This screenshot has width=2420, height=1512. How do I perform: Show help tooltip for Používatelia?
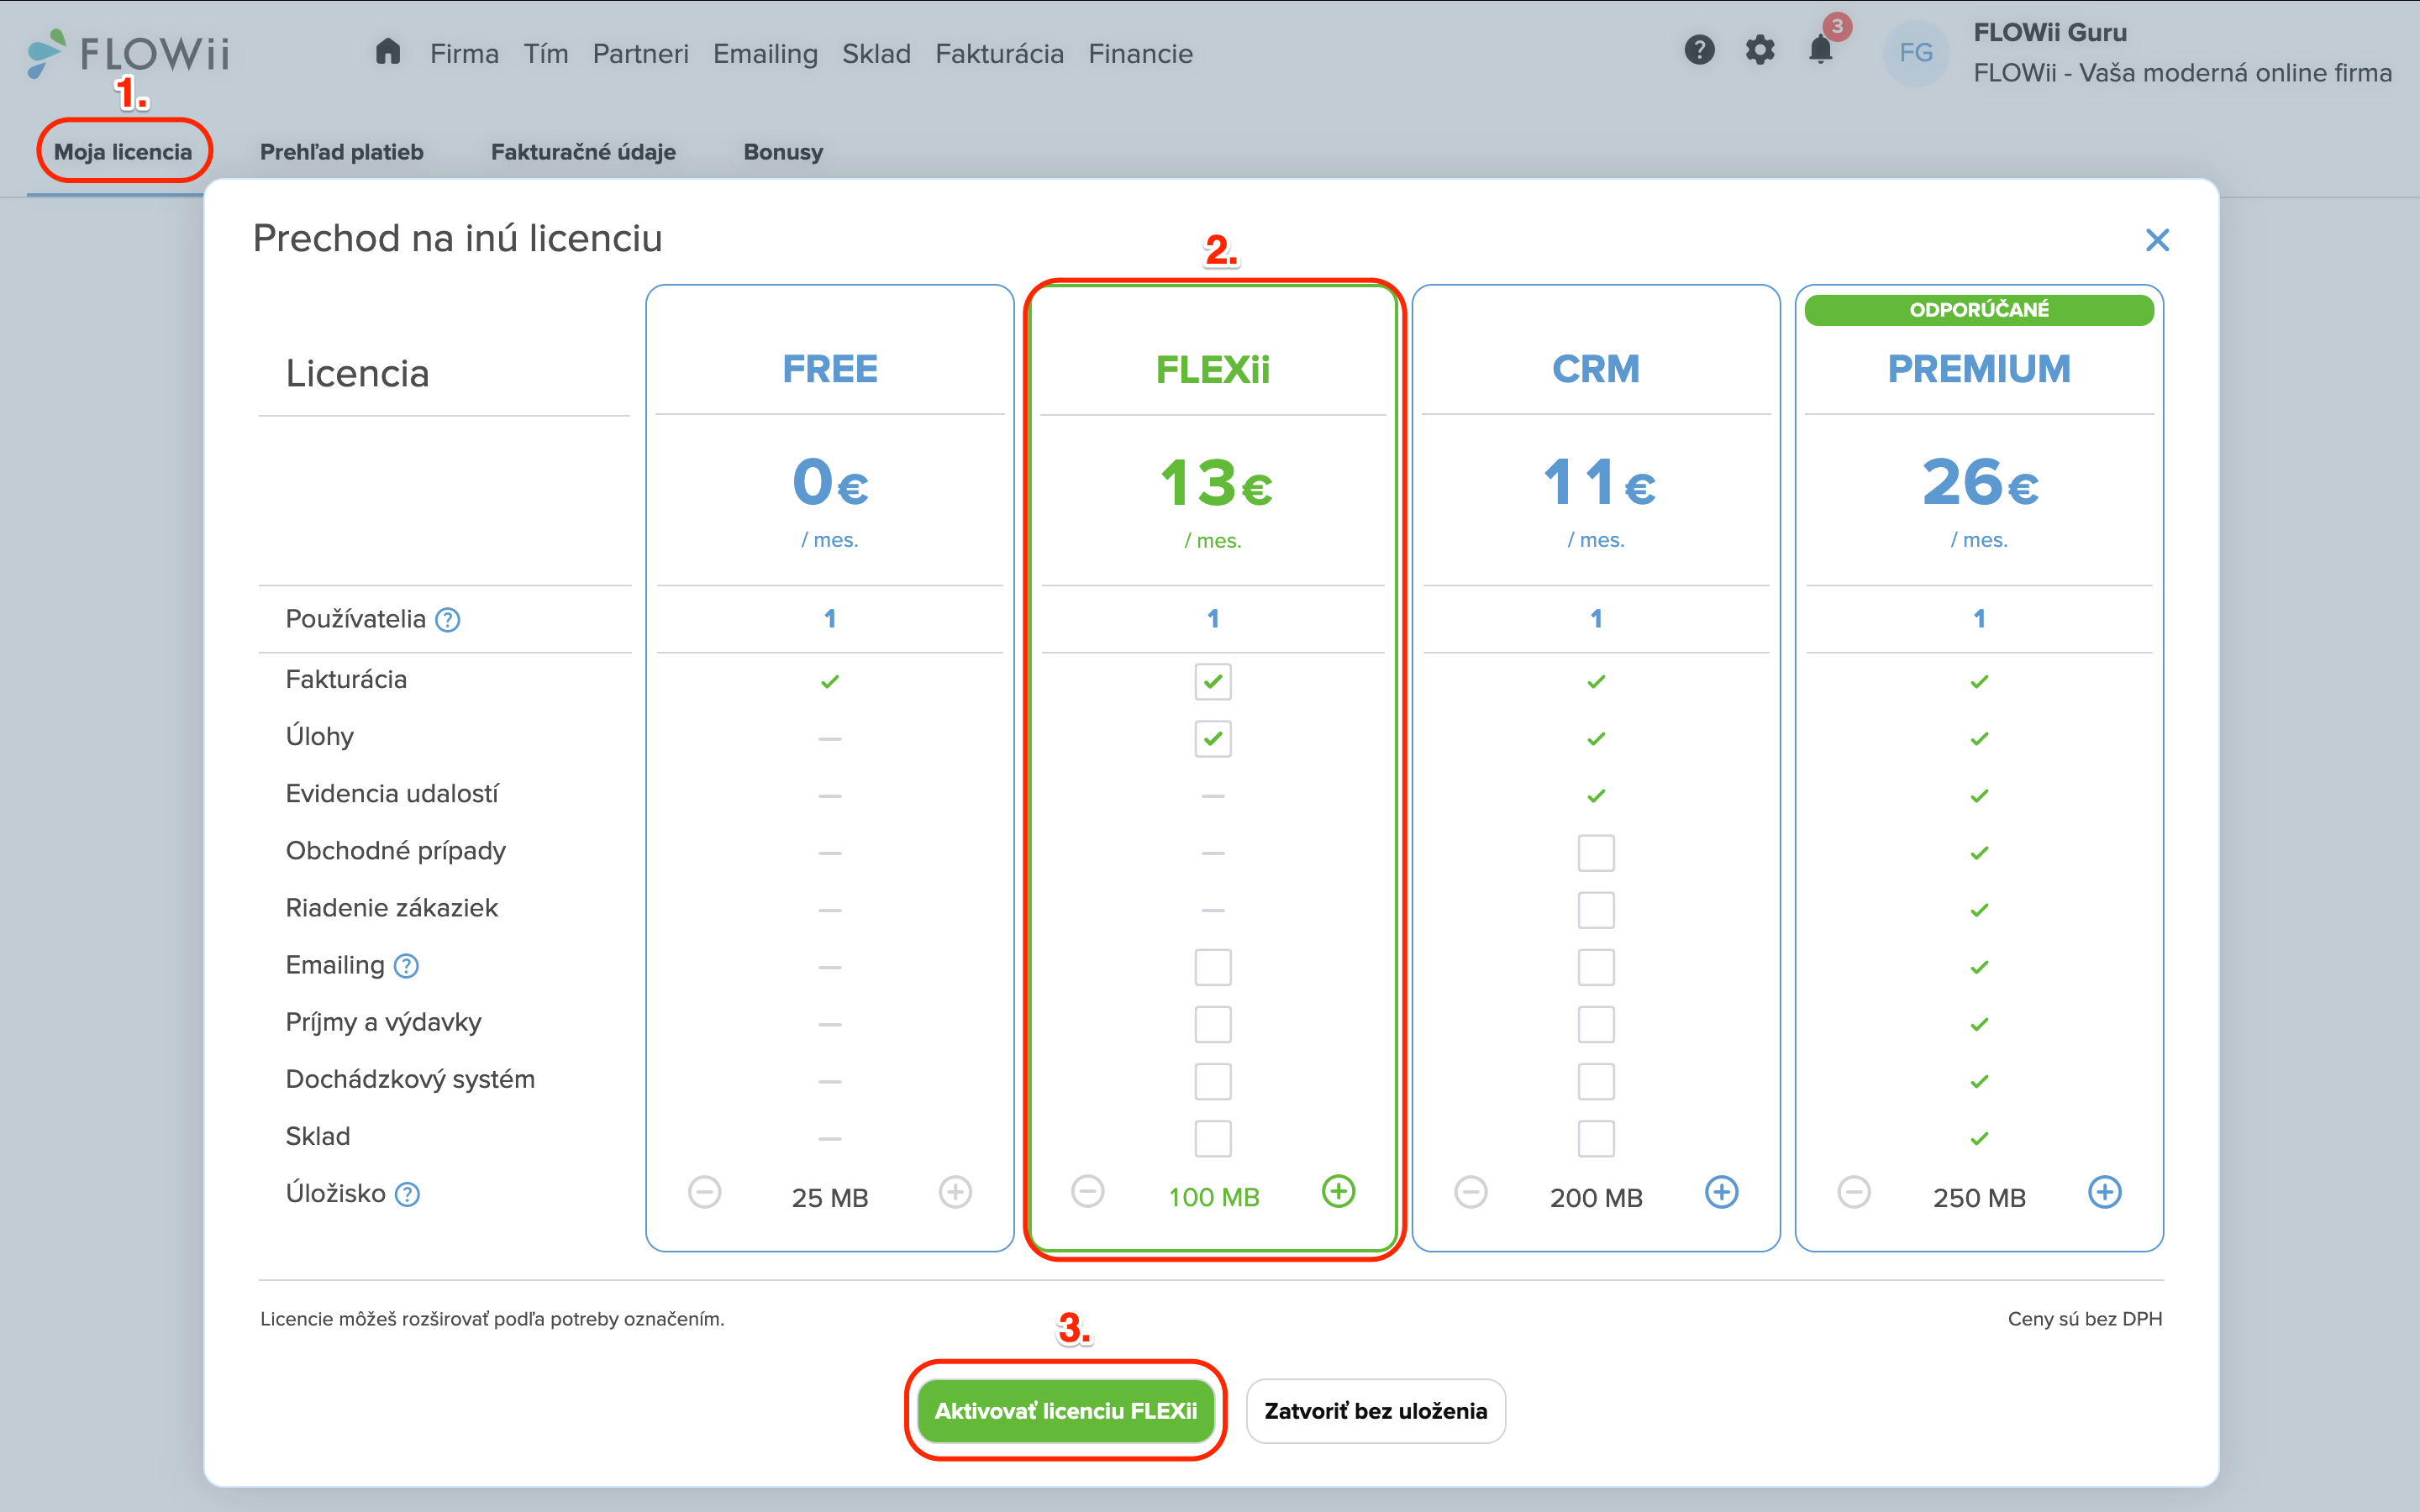point(448,620)
